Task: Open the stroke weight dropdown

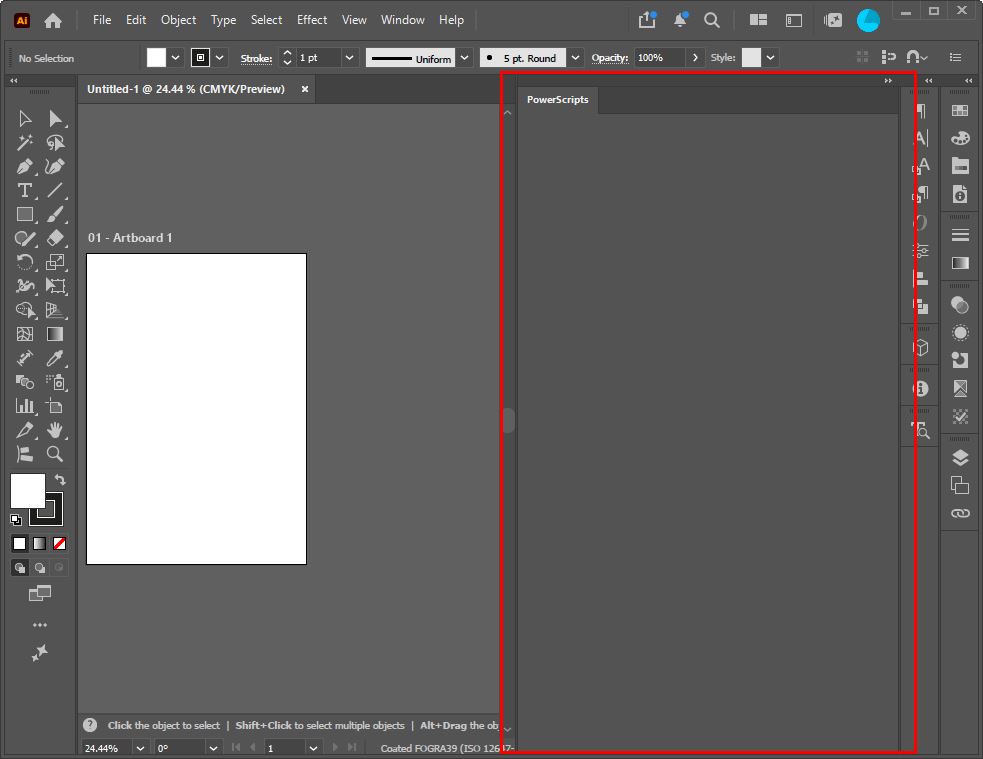Action: [349, 58]
